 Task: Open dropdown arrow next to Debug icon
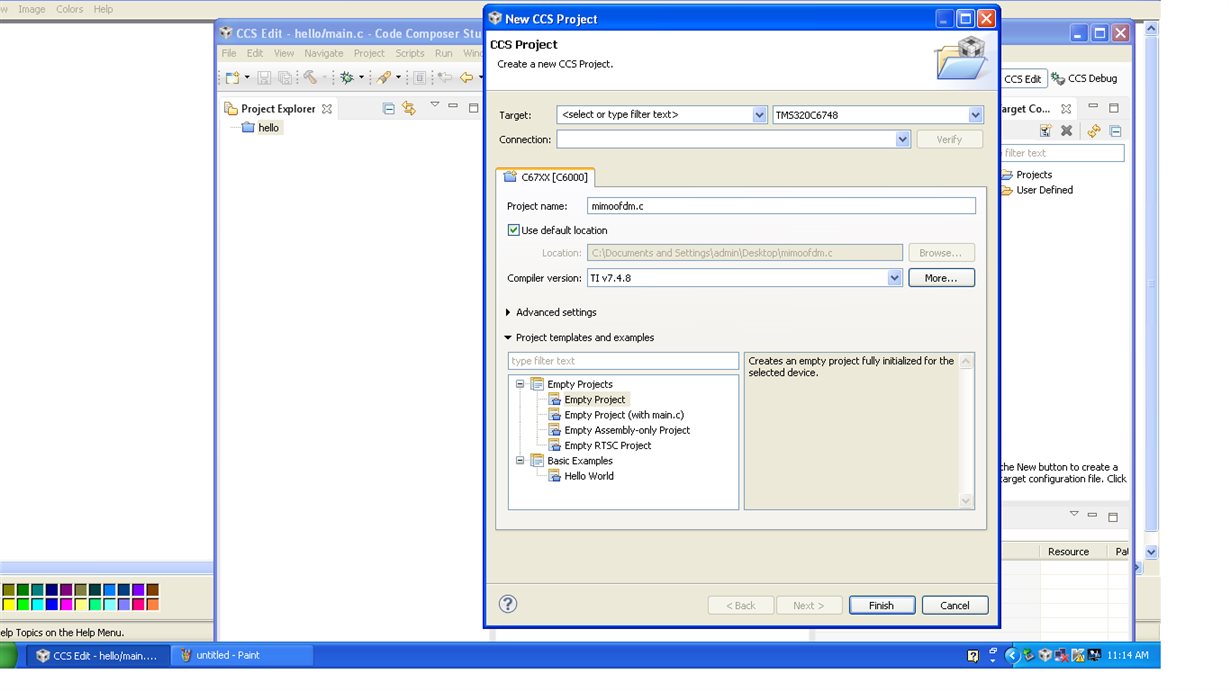pos(362,78)
